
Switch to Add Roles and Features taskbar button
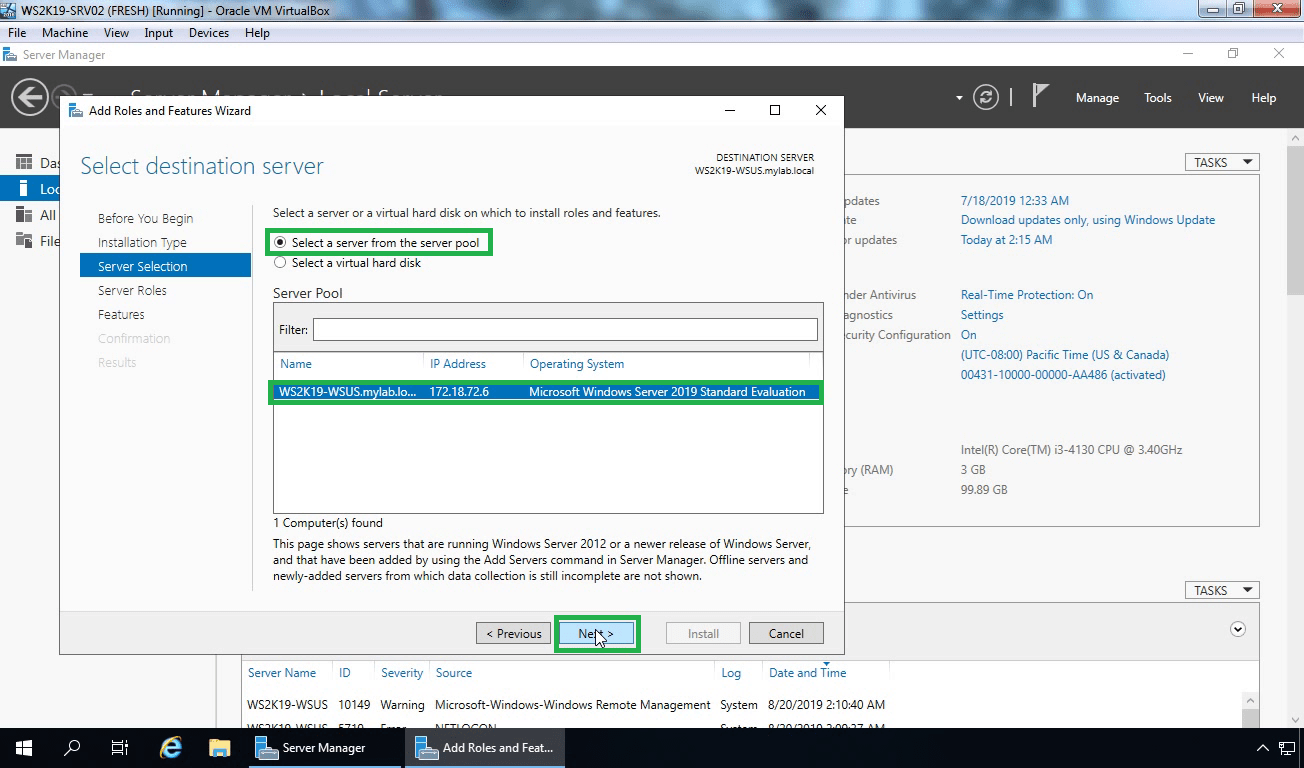click(x=484, y=748)
